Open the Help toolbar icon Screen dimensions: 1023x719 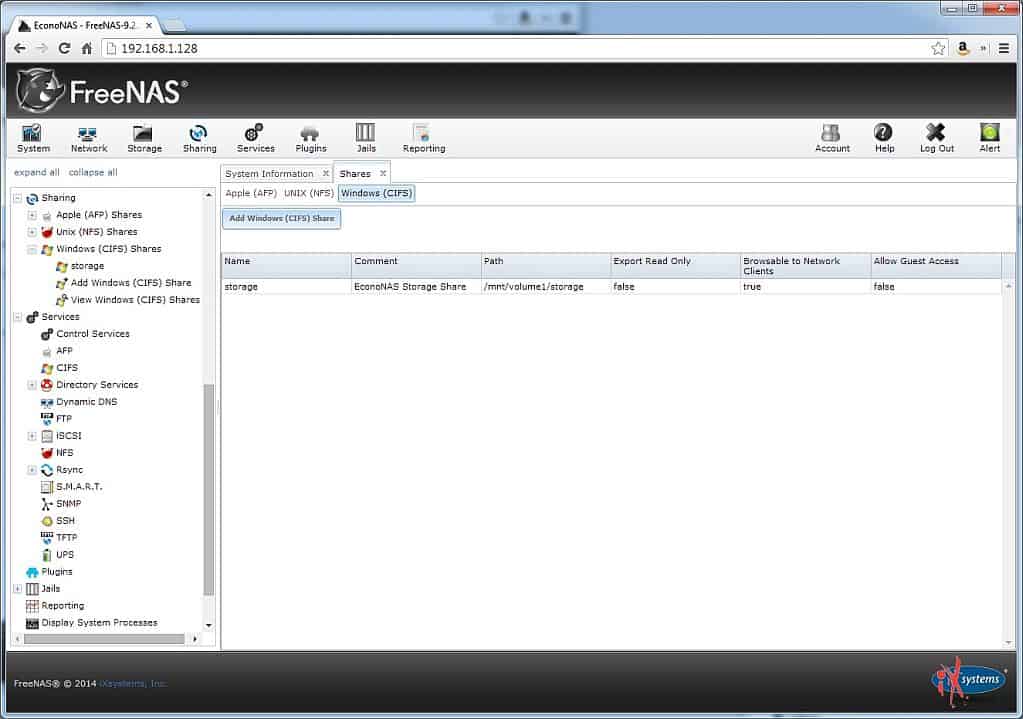point(884,138)
